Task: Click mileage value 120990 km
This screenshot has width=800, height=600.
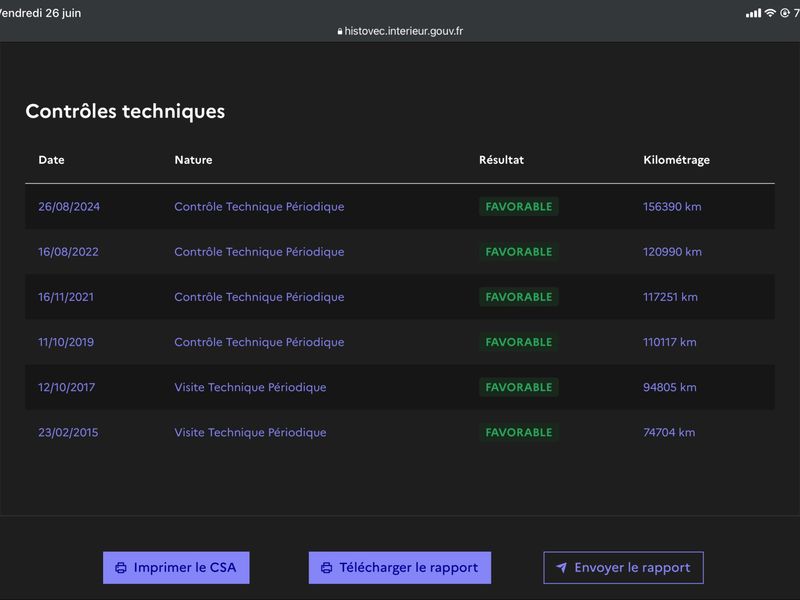Action: coord(672,252)
